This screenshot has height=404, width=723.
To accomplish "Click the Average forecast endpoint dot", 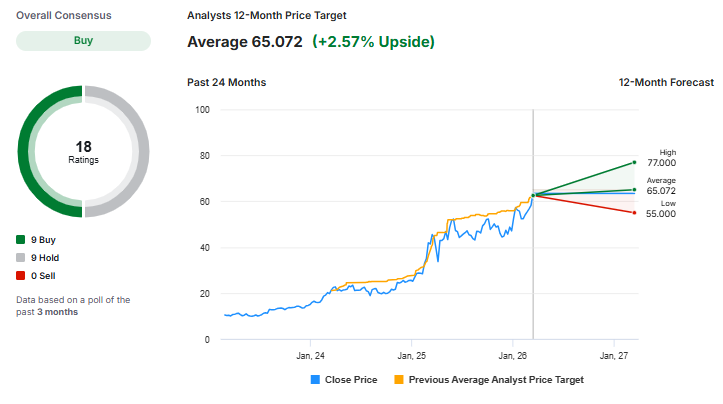I will (634, 190).
